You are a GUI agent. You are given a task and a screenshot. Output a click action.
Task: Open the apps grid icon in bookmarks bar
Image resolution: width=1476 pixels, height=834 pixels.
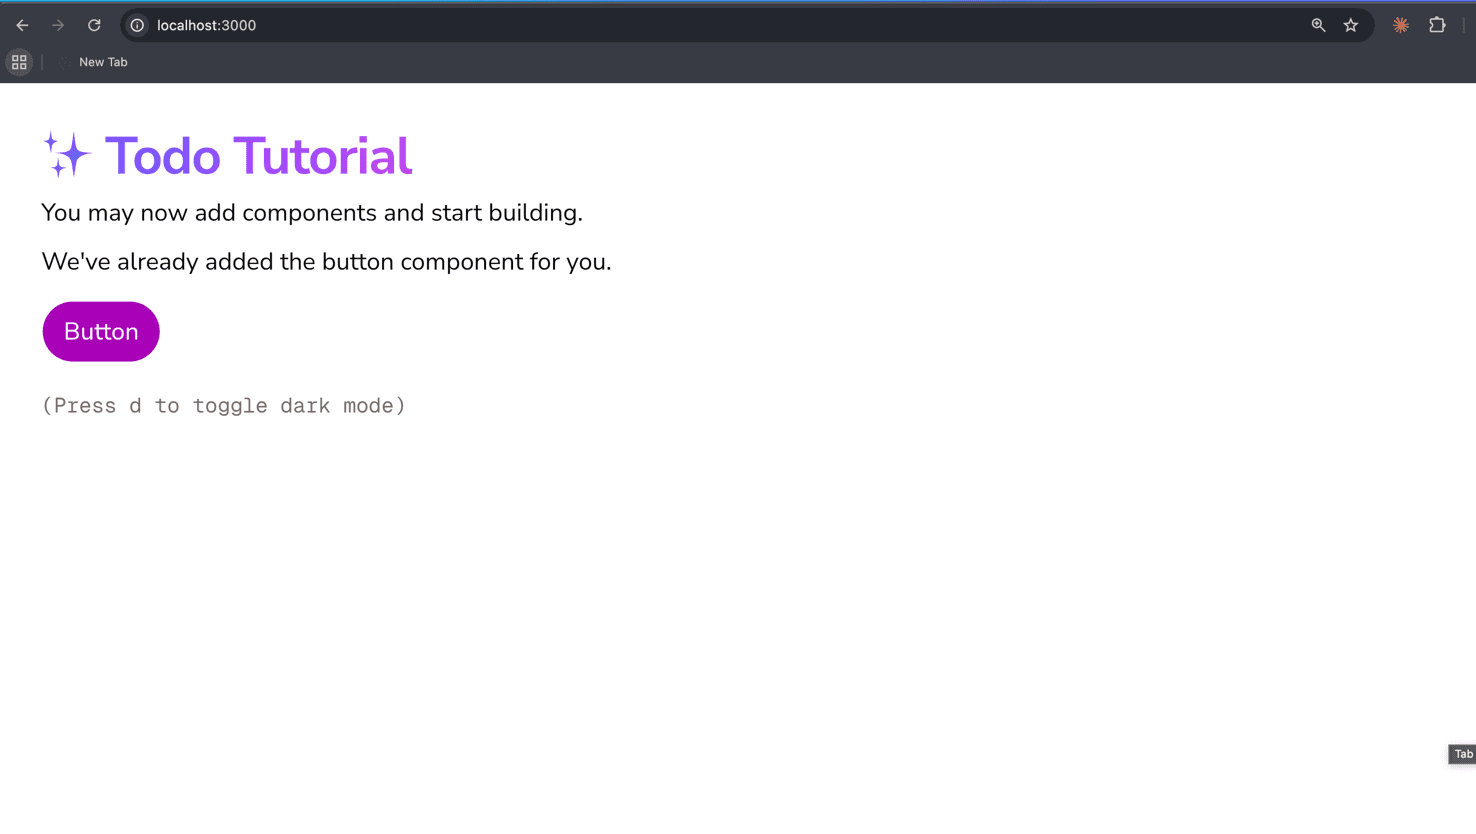click(x=19, y=62)
